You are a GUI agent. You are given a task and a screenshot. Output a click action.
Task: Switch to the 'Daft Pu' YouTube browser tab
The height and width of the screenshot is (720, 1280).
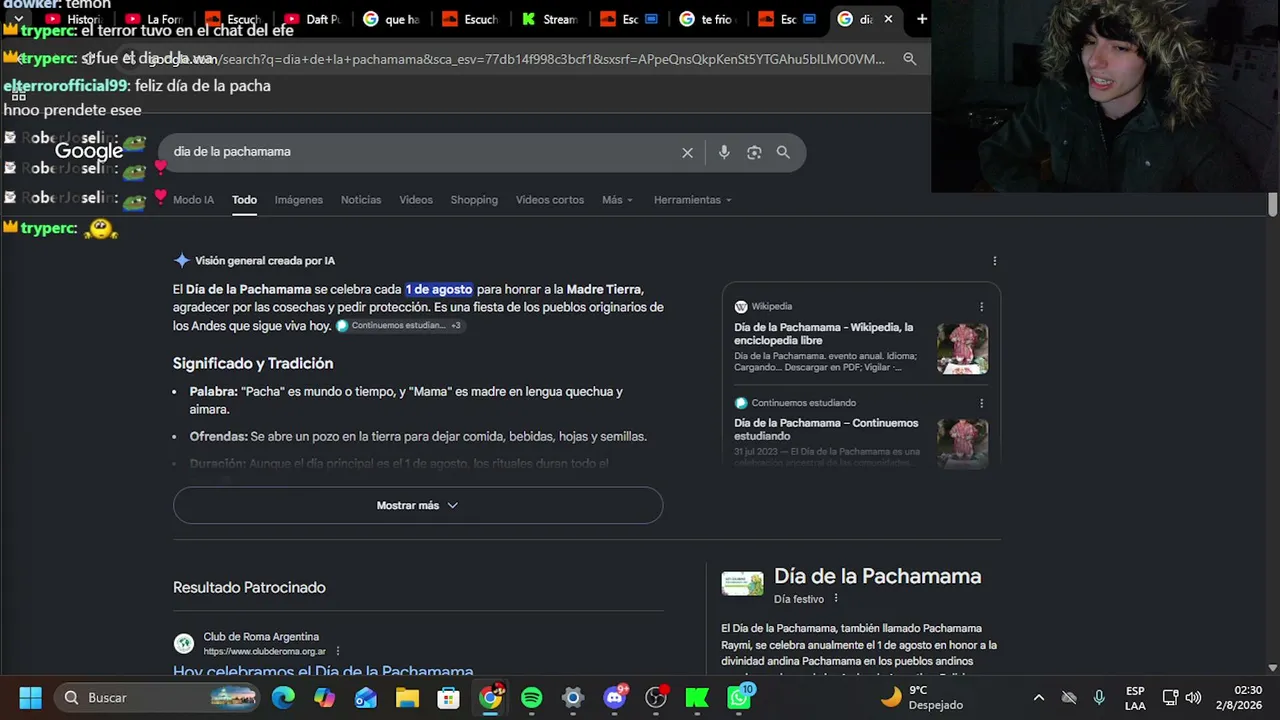pyautogui.click(x=312, y=19)
